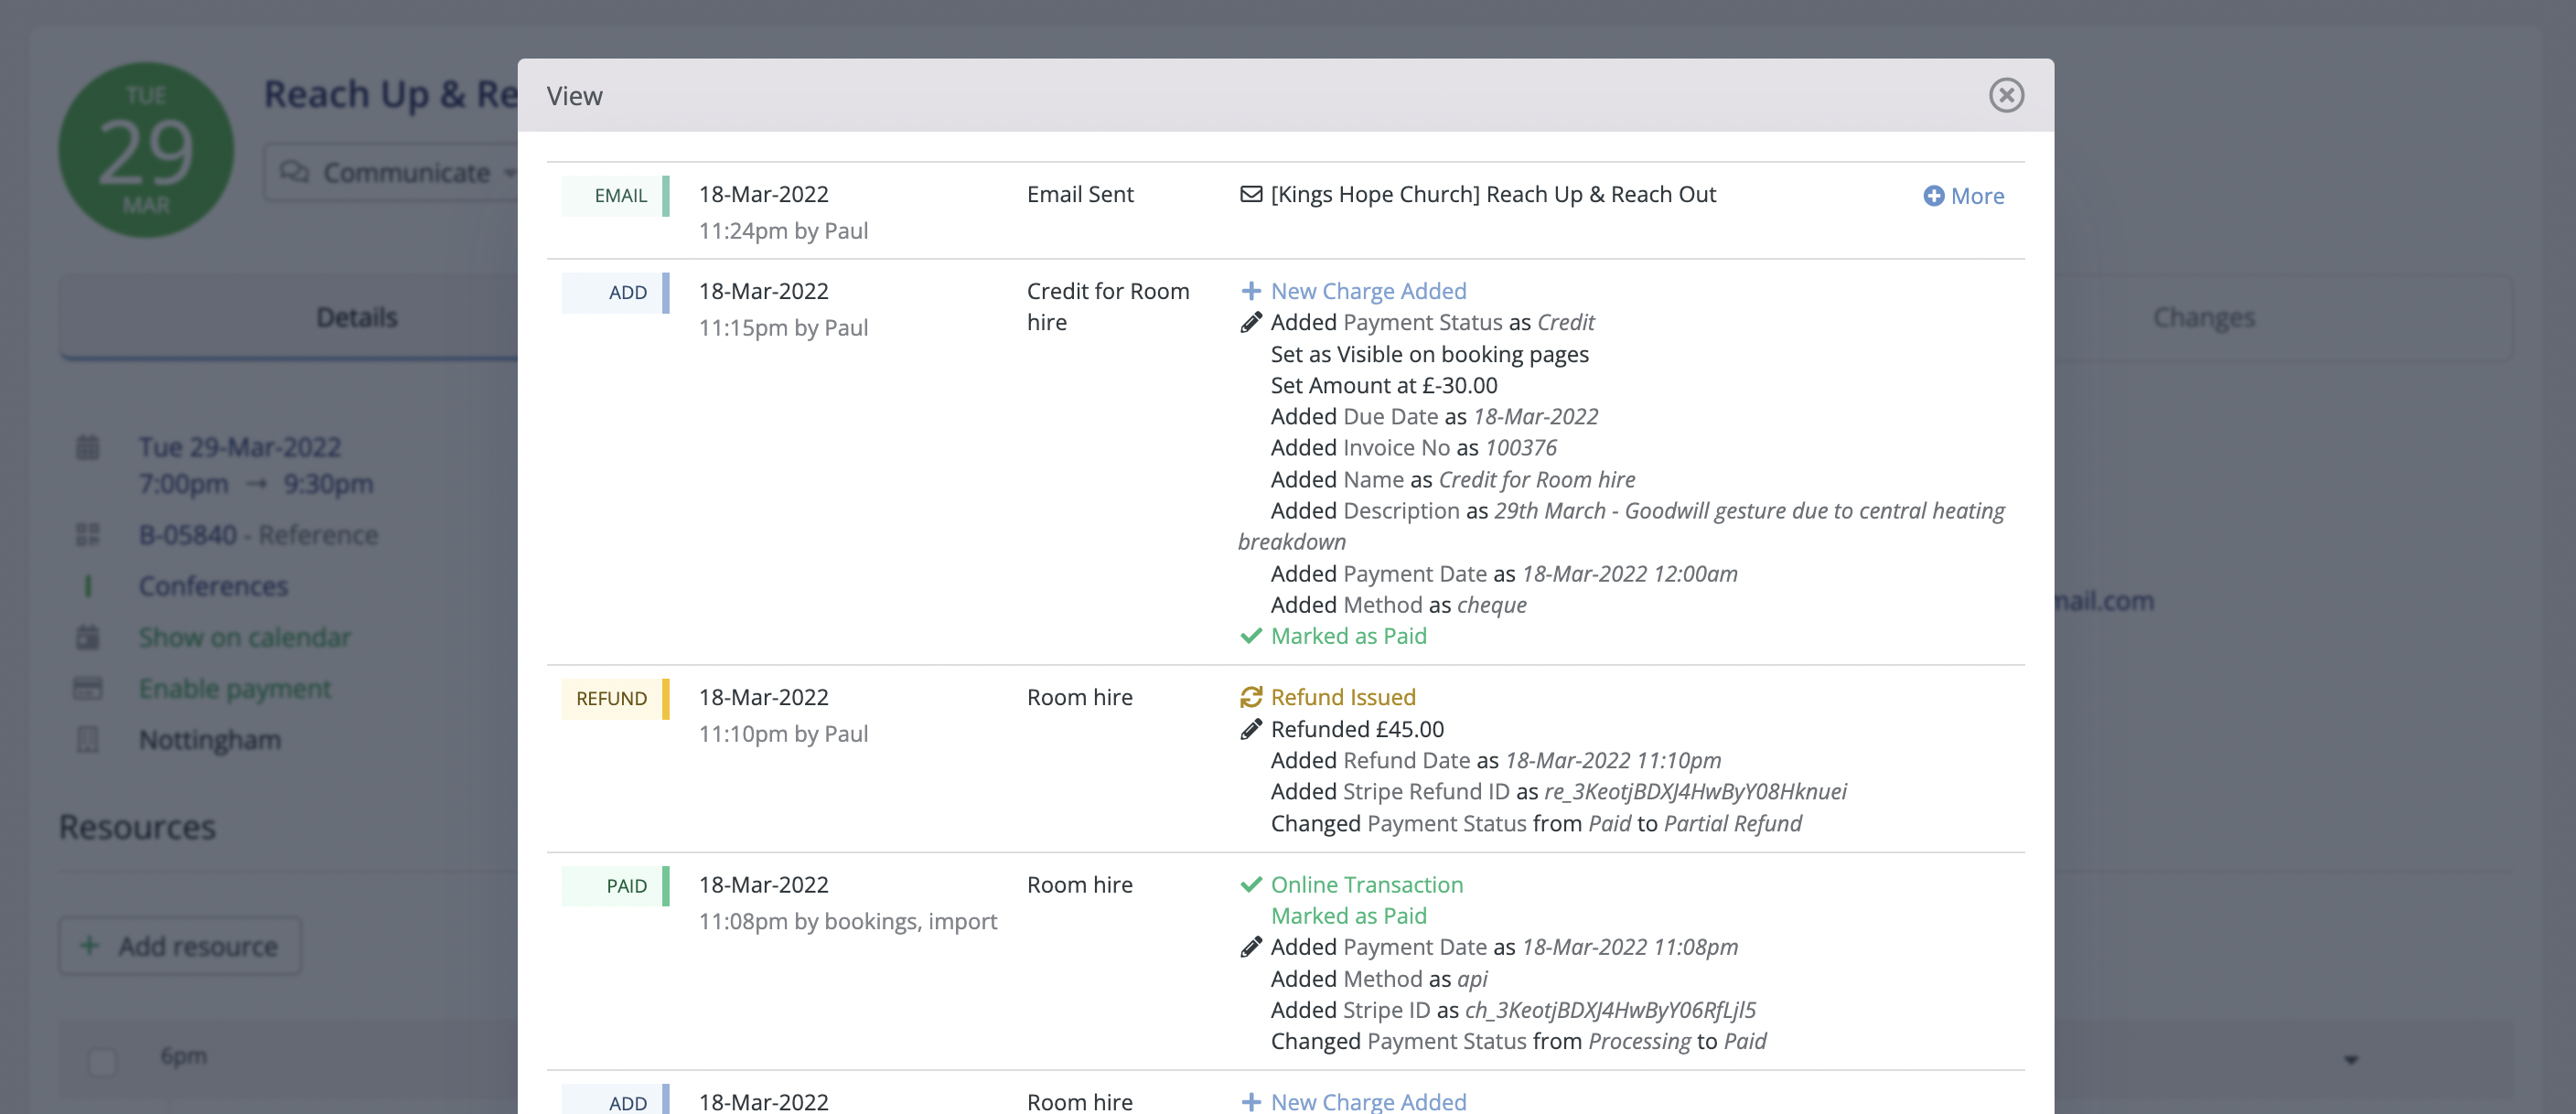Click the refund arrows icon beside Refund Issued
Viewport: 2576px width, 1114px height.
tap(1250, 697)
